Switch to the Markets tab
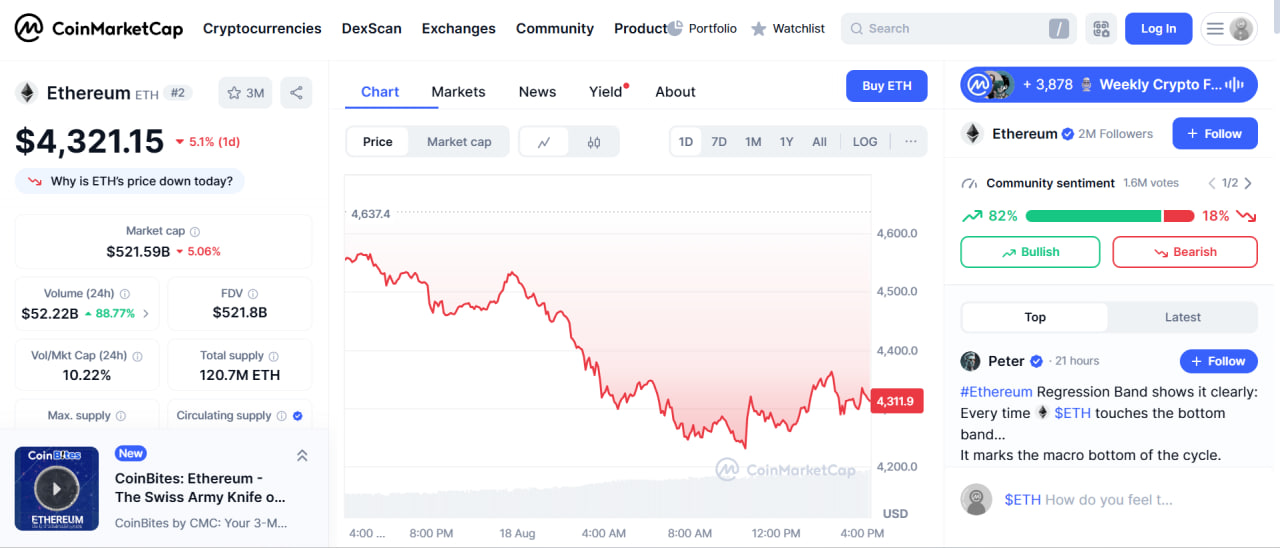1280x548 pixels. pyautogui.click(x=458, y=92)
